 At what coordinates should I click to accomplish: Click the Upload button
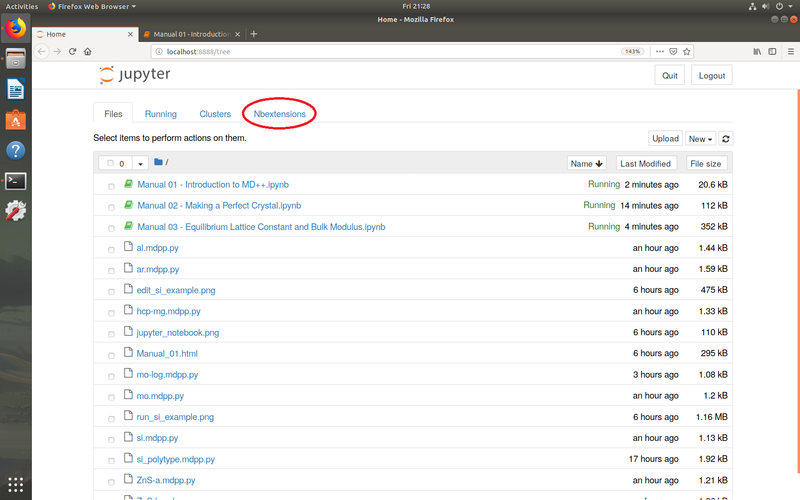[665, 139]
